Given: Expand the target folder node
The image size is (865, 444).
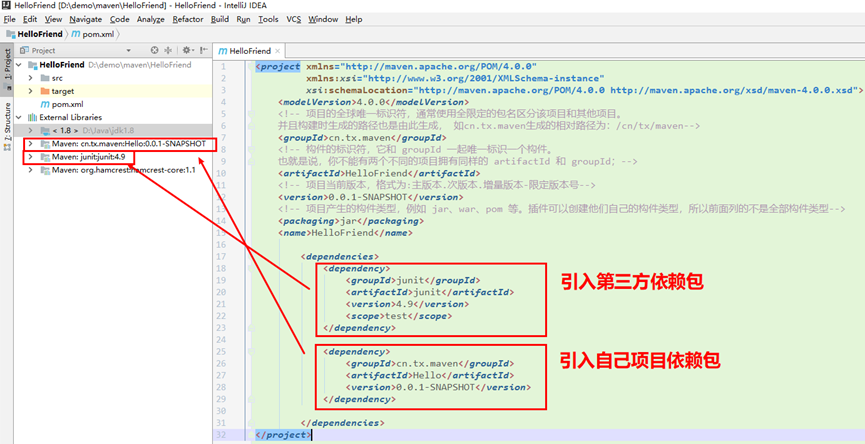Looking at the screenshot, I should click(31, 91).
